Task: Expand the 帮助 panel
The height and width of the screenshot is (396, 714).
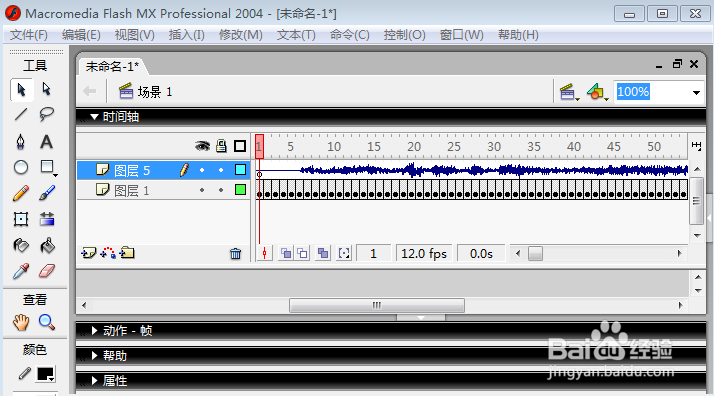Action: pyautogui.click(x=94, y=355)
